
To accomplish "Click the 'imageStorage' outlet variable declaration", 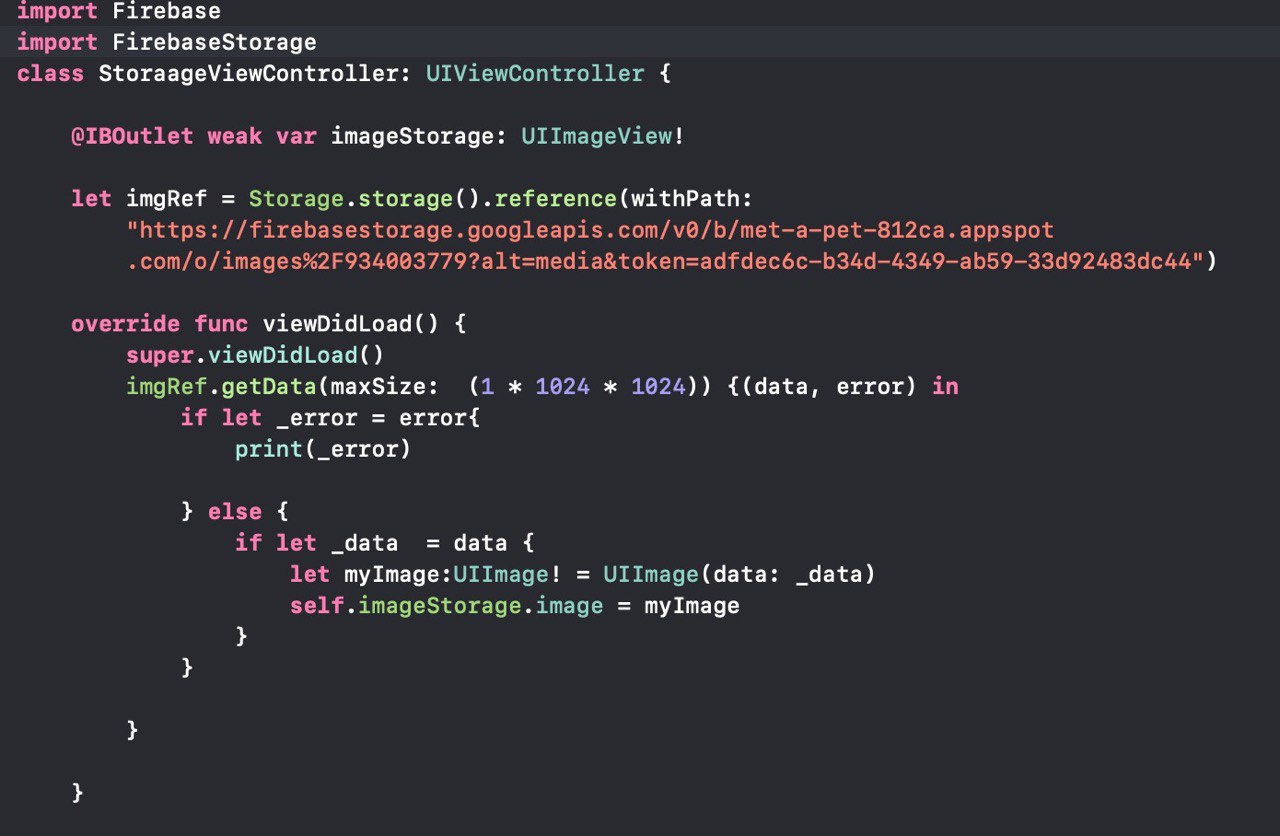I will pyautogui.click(x=412, y=136).
